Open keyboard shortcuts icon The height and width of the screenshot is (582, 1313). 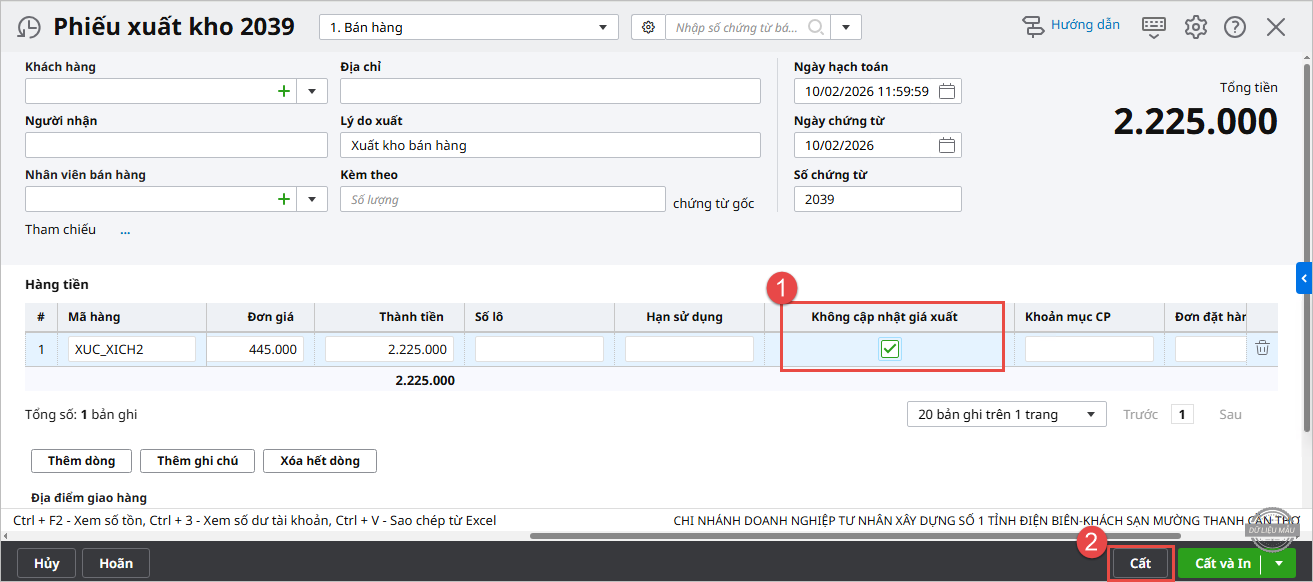tap(1154, 27)
